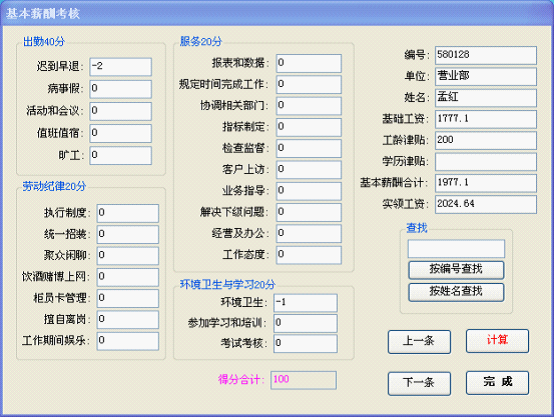554x417 pixels.
Task: Click the 值班值宿 field
Action: point(120,133)
